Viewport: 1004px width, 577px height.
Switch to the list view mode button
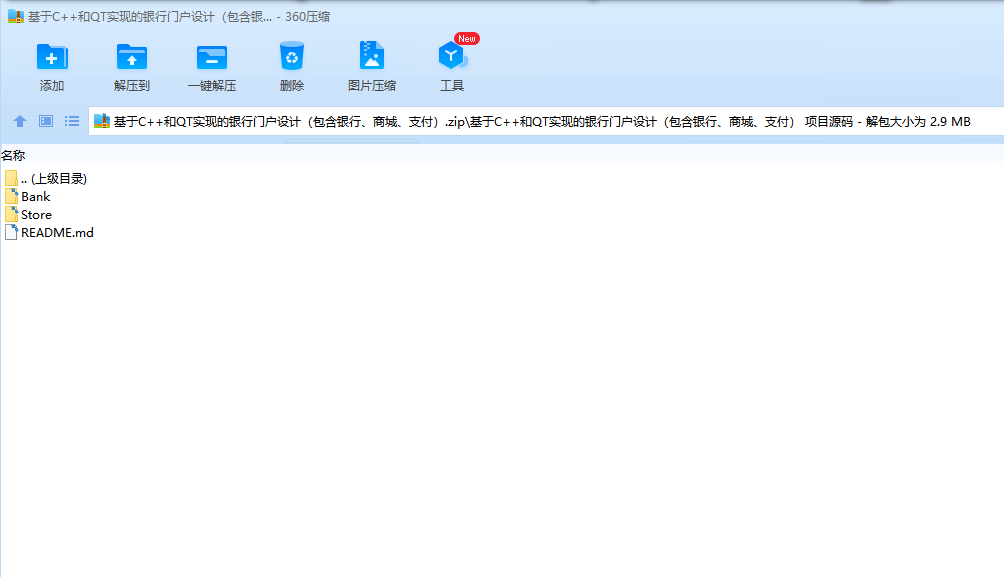pos(72,121)
